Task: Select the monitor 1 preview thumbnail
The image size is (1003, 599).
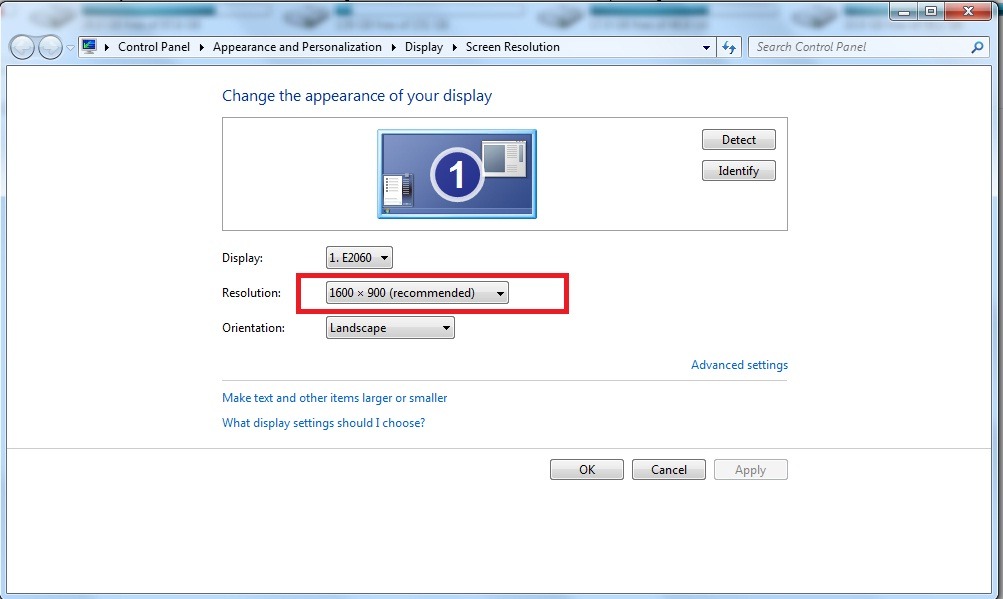Action: click(457, 174)
